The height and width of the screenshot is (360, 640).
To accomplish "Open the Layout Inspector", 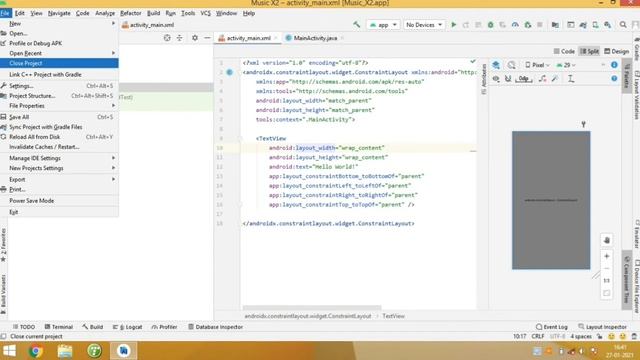I will click(602, 327).
